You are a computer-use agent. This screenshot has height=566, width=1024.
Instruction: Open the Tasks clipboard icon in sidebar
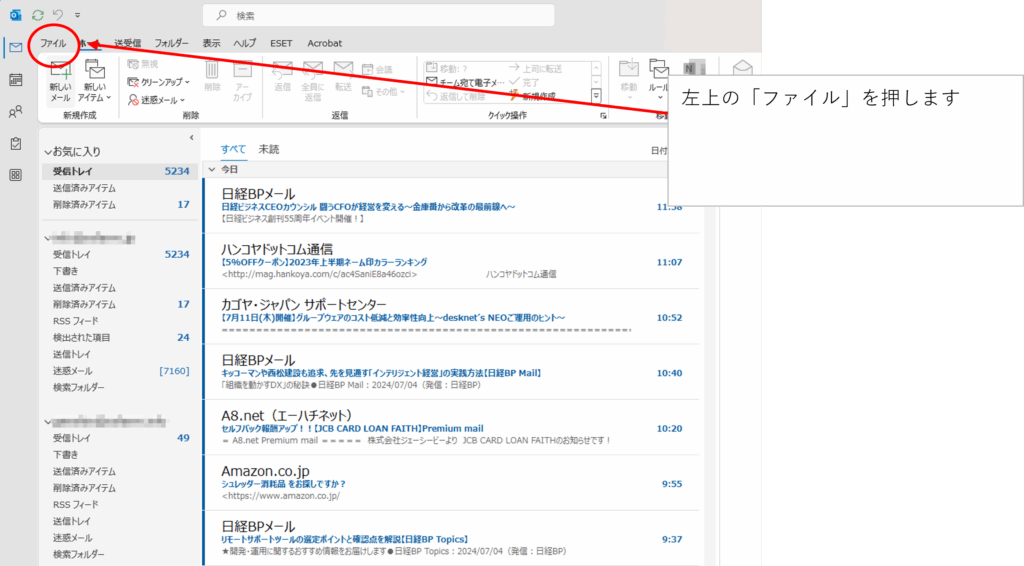pyautogui.click(x=15, y=144)
